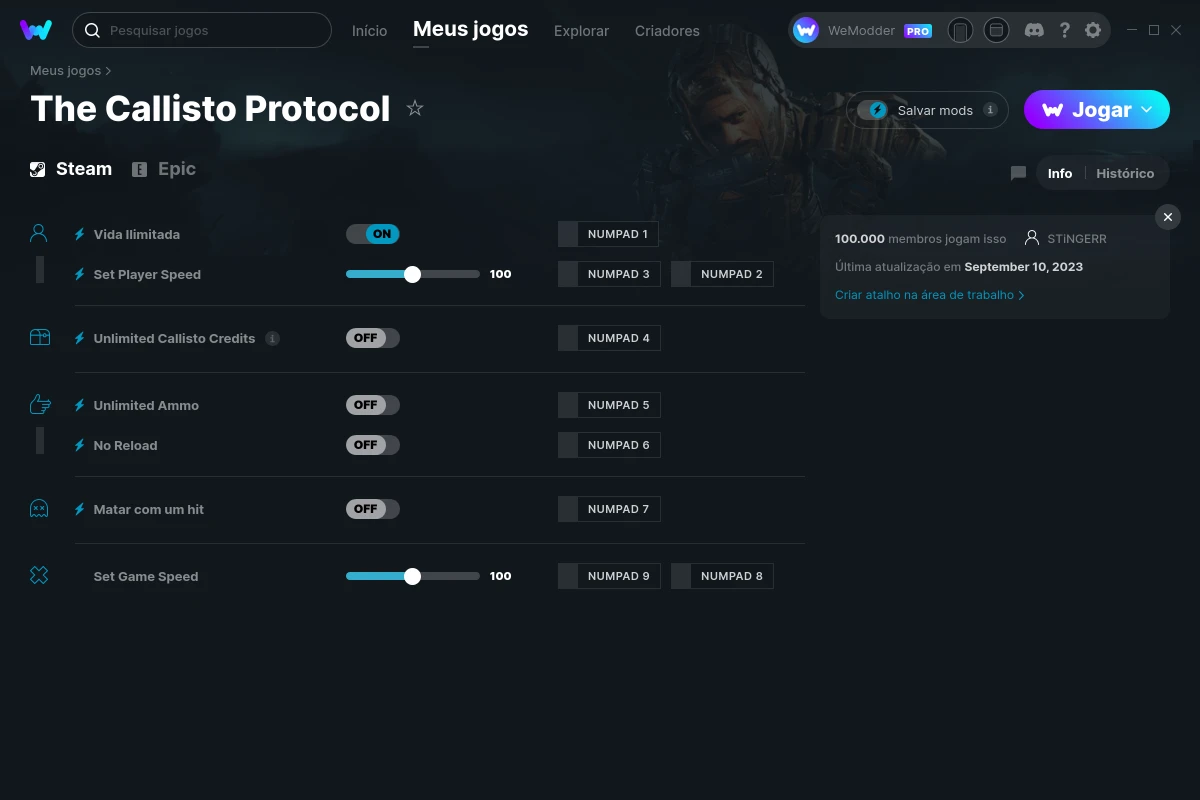Click the Set Game Speed slider
The width and height of the screenshot is (1200, 800).
point(413,576)
